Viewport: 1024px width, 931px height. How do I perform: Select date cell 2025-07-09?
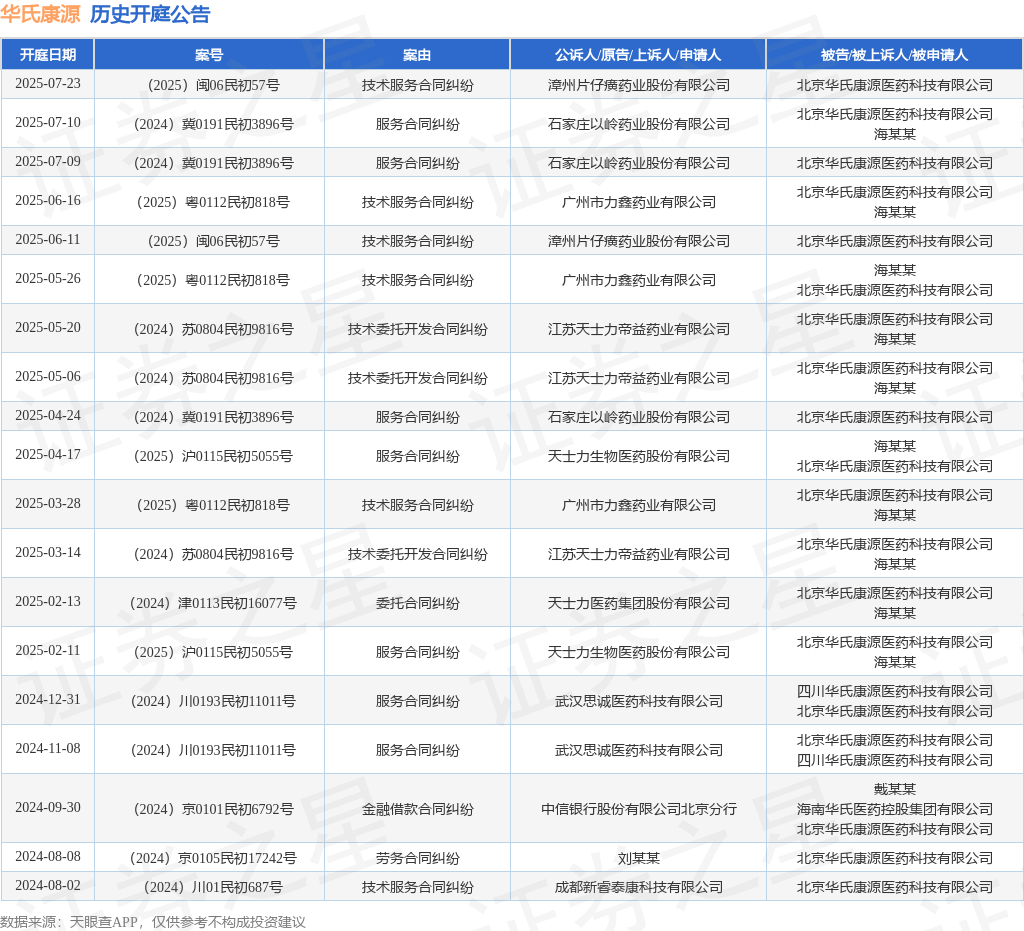coord(48,161)
